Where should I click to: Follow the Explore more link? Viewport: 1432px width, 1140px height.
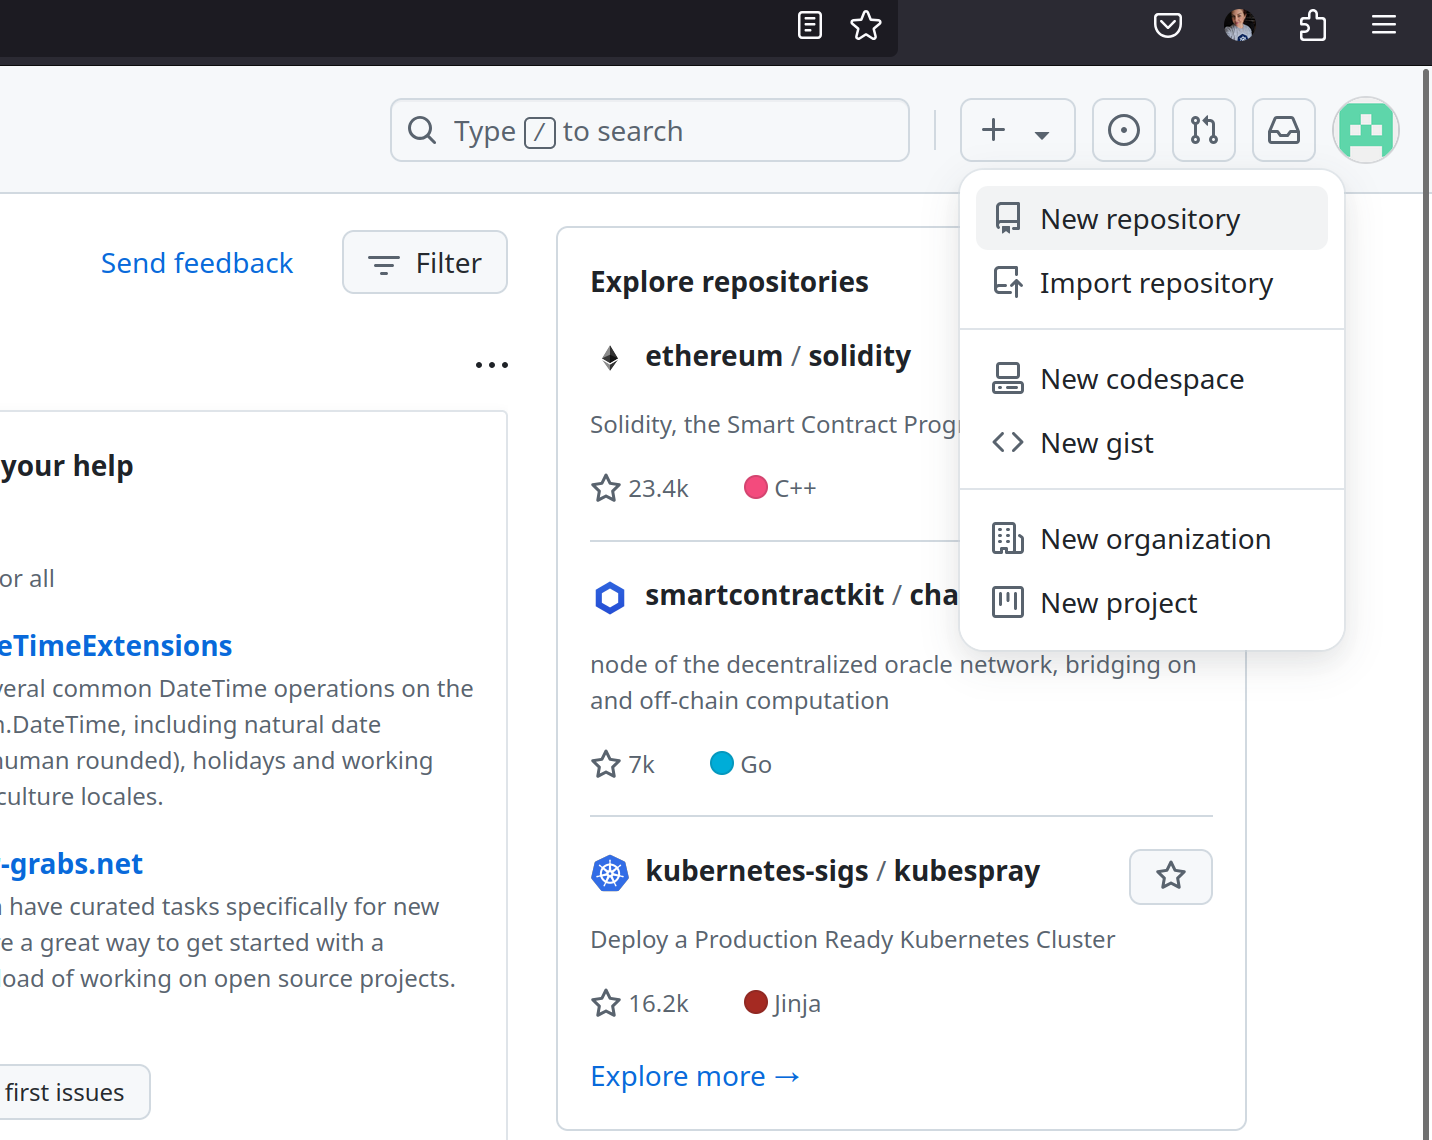tap(696, 1076)
